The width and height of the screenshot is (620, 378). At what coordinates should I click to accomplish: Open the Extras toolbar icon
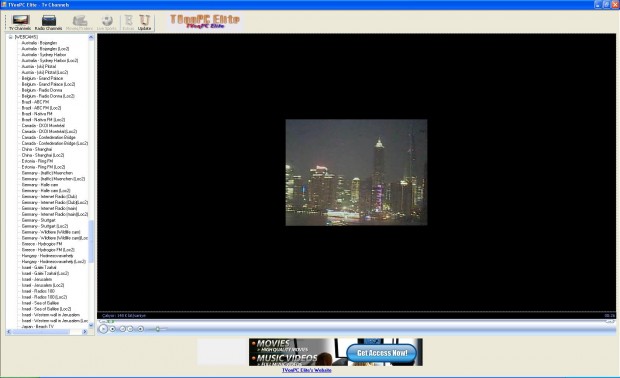(x=128, y=23)
